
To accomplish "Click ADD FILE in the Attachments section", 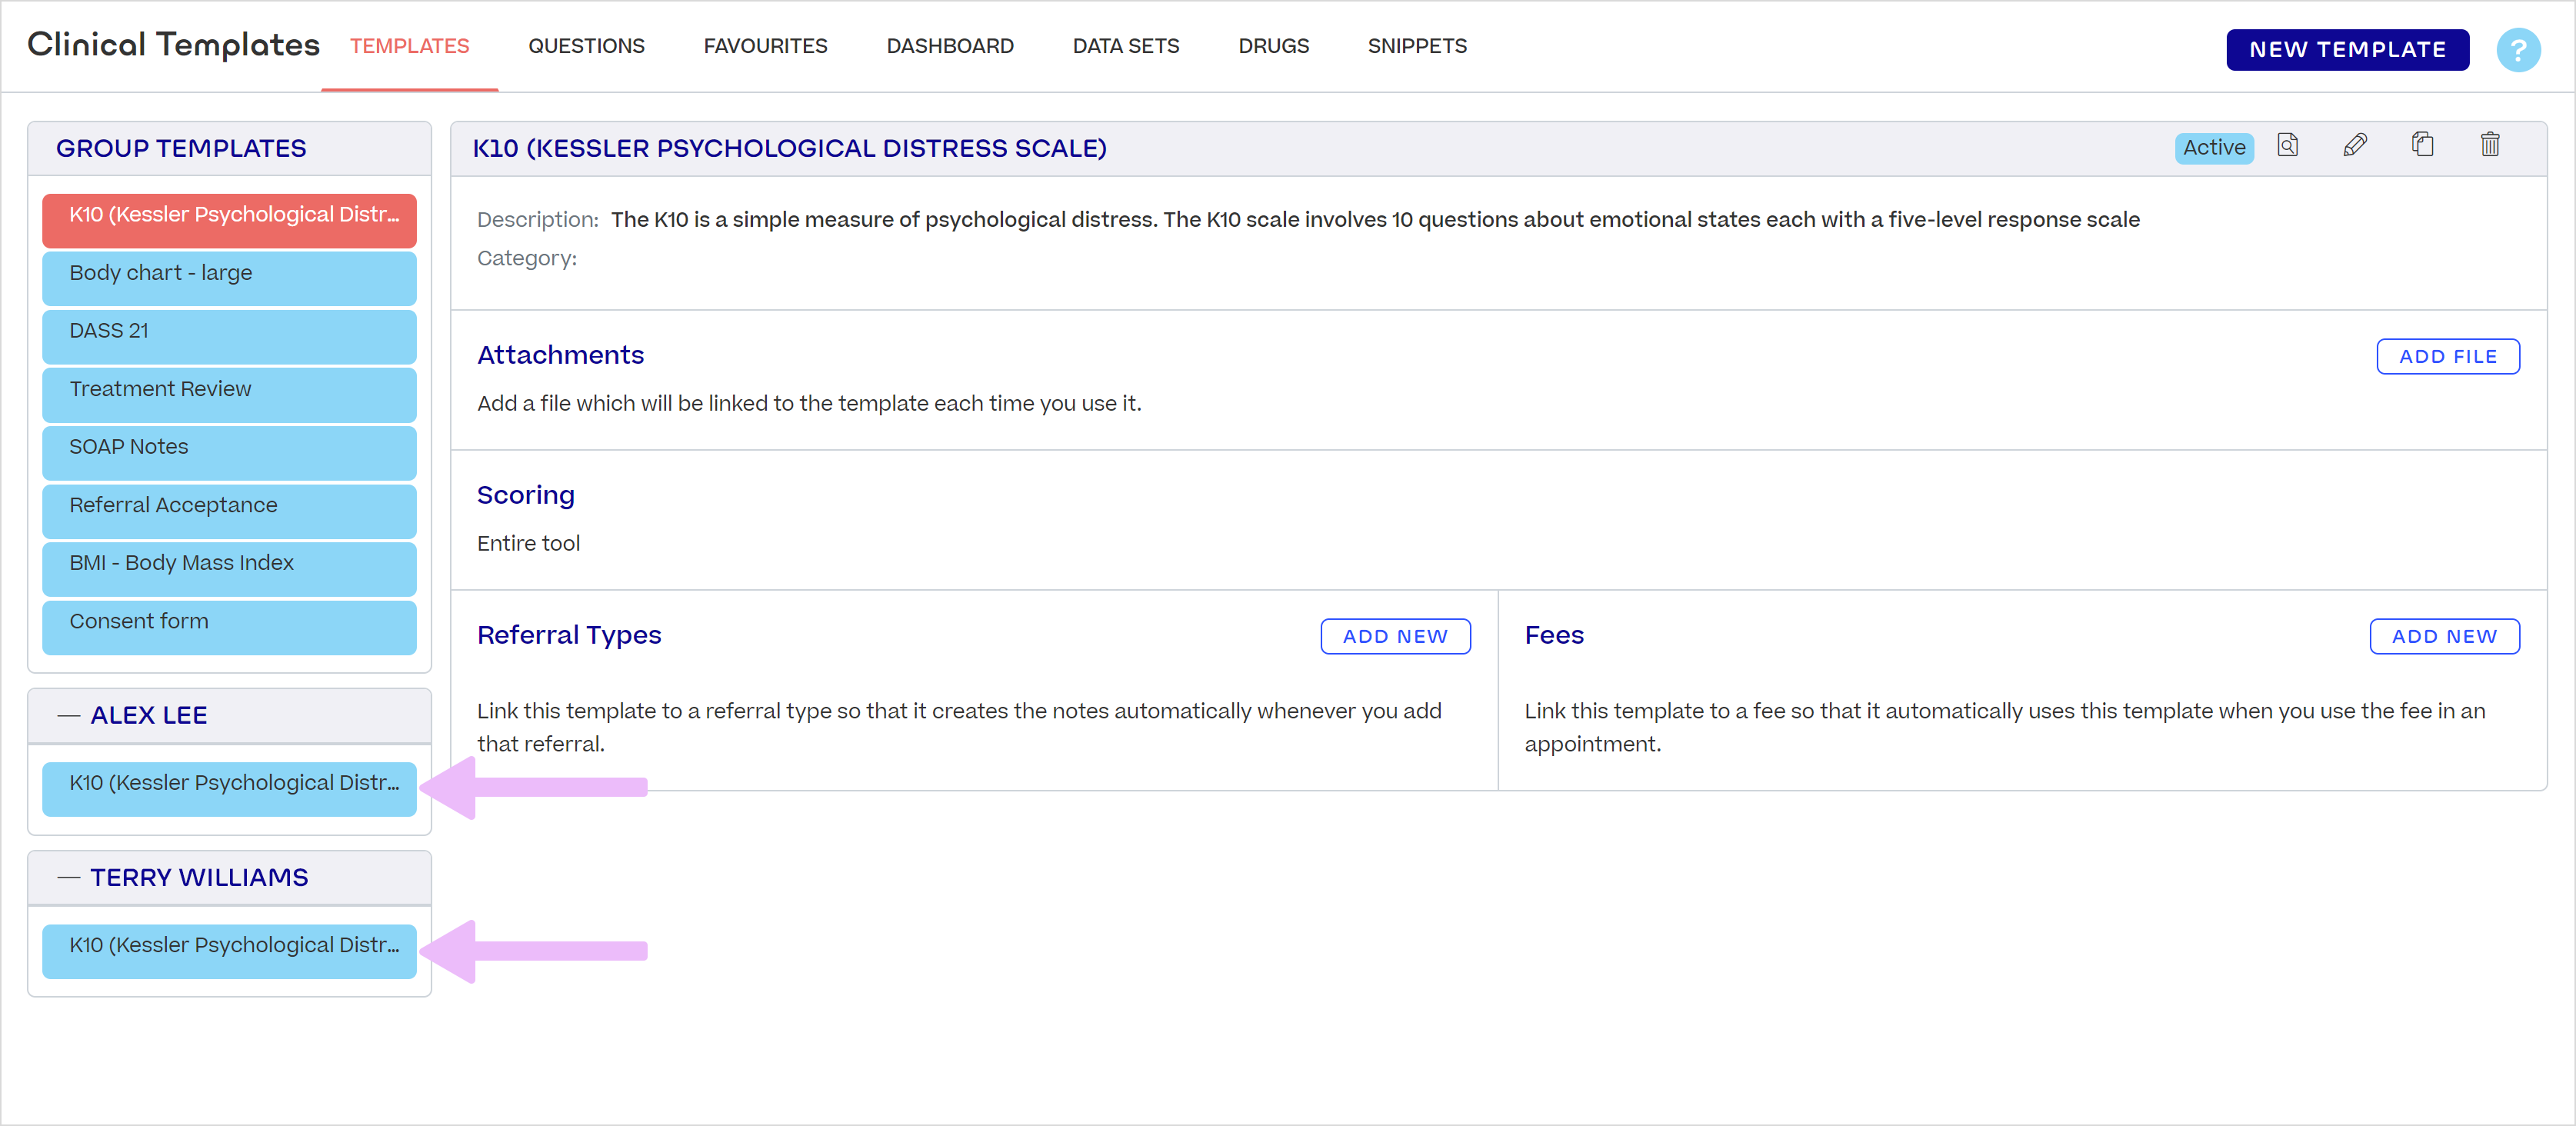I will pos(2448,356).
